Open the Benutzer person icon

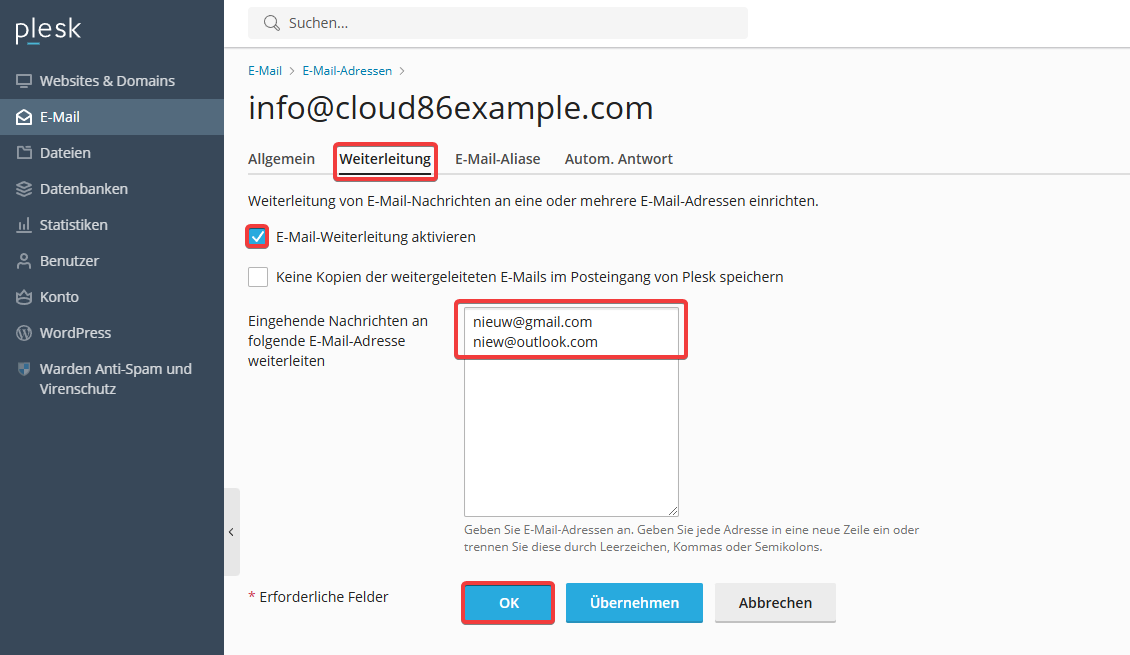(x=24, y=261)
